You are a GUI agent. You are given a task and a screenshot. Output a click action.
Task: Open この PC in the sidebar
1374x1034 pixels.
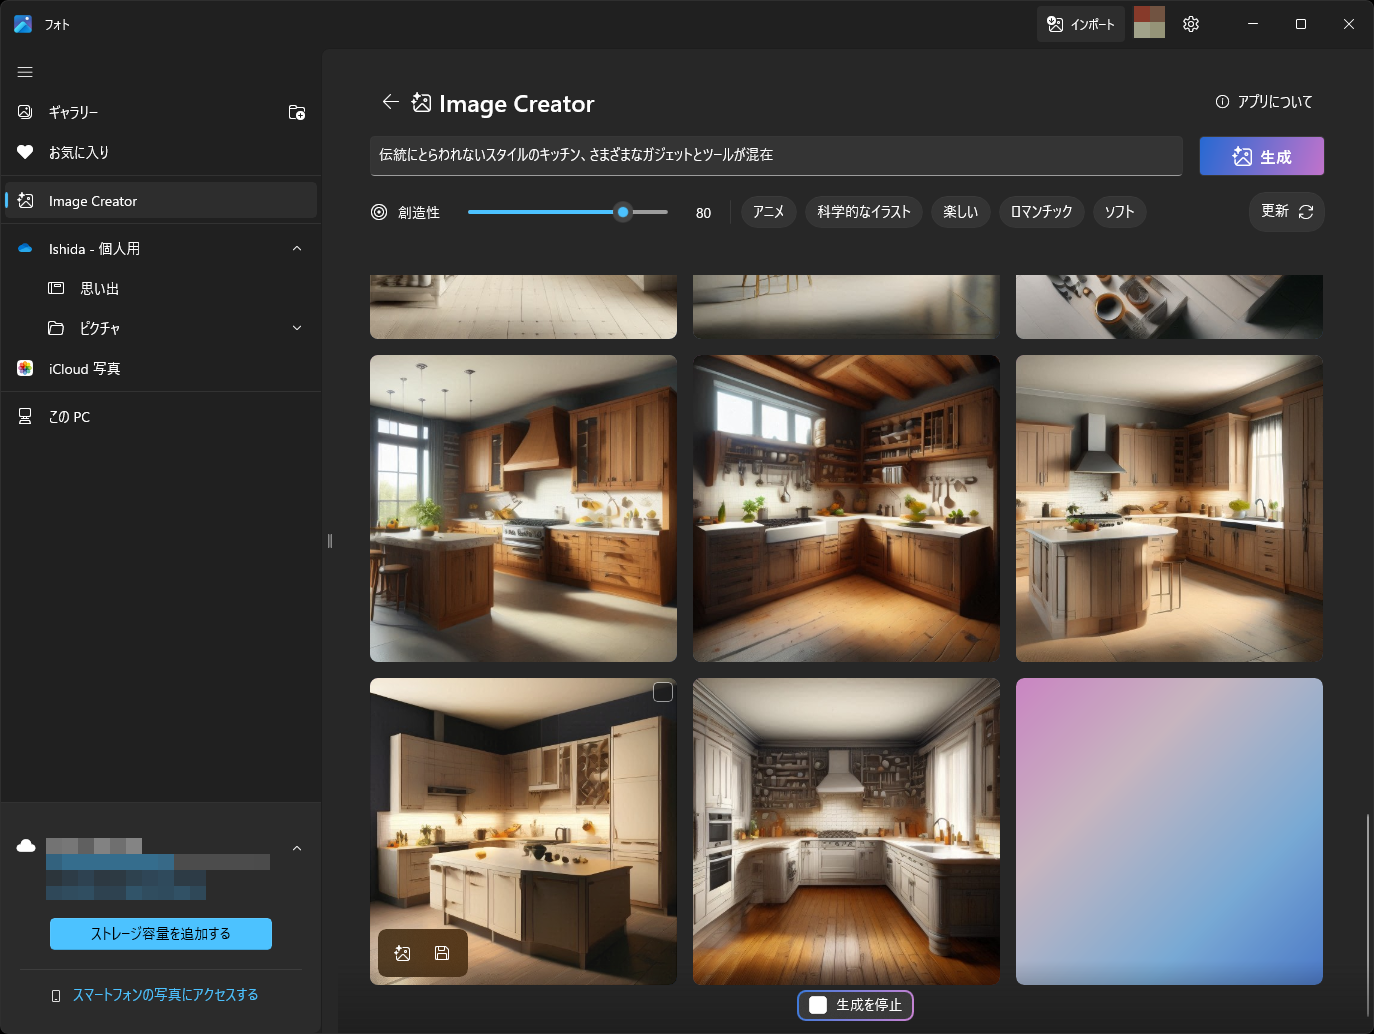click(161, 417)
